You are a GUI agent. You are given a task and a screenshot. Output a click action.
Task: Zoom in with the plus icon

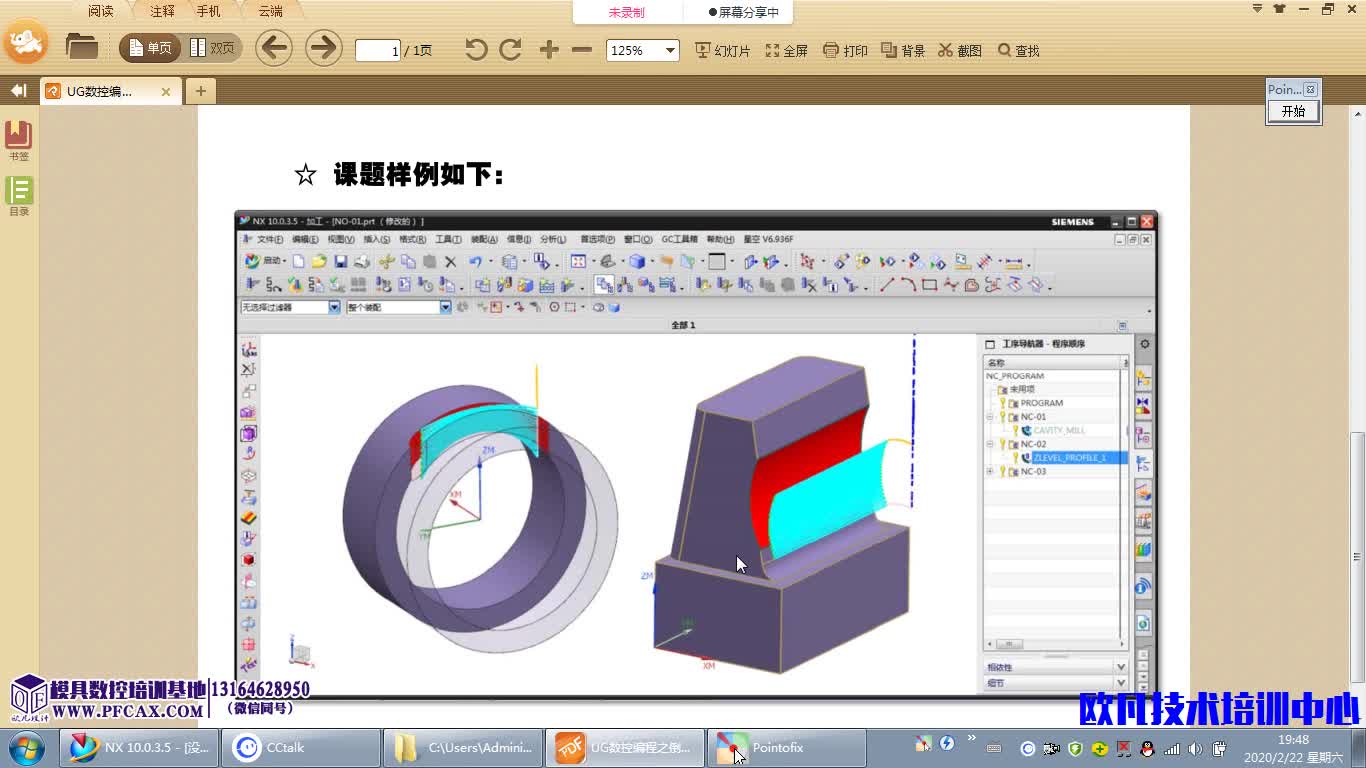click(549, 50)
